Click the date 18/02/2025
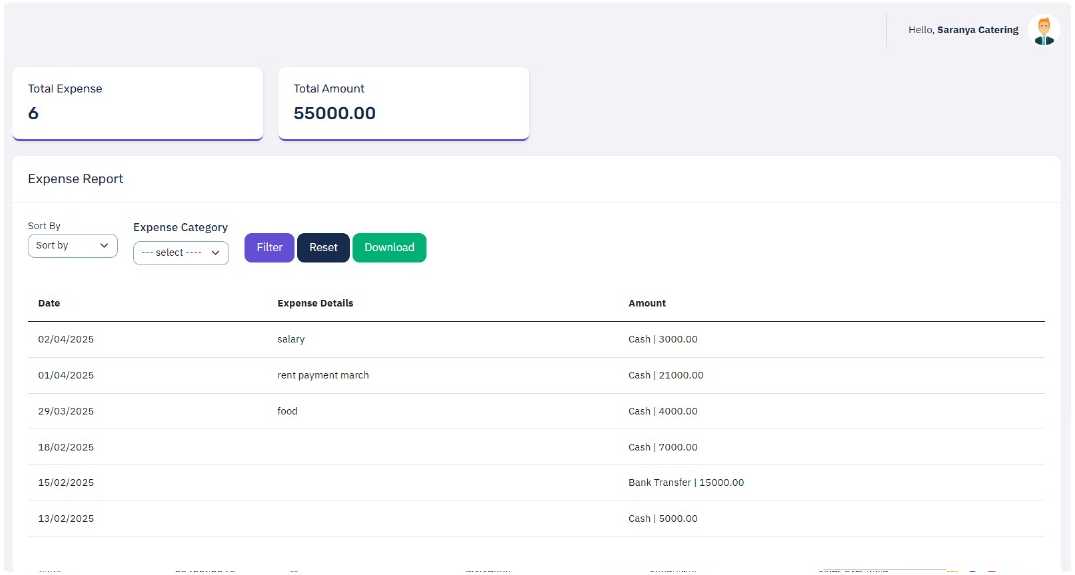 (66, 448)
